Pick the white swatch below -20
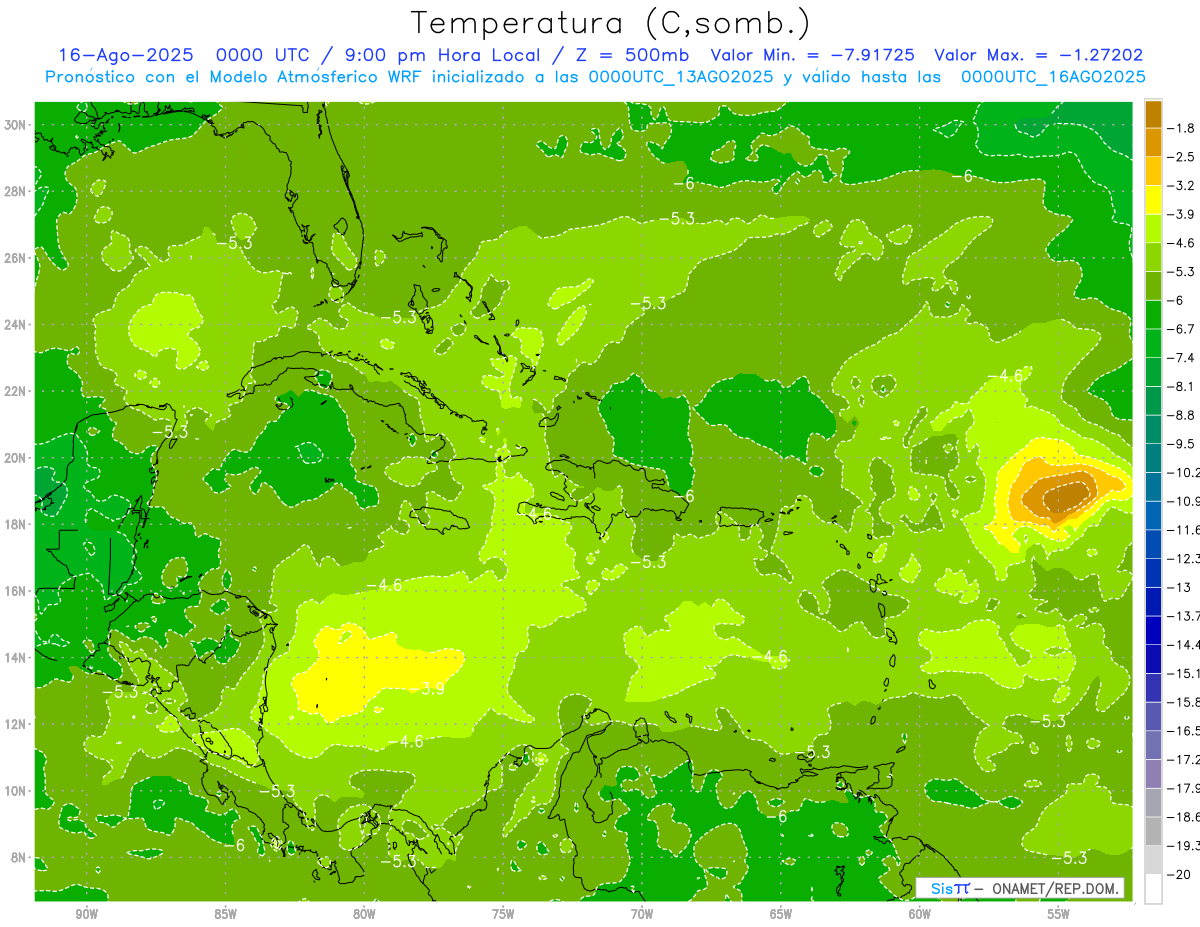The height and width of the screenshot is (927, 1200). pos(1153,888)
